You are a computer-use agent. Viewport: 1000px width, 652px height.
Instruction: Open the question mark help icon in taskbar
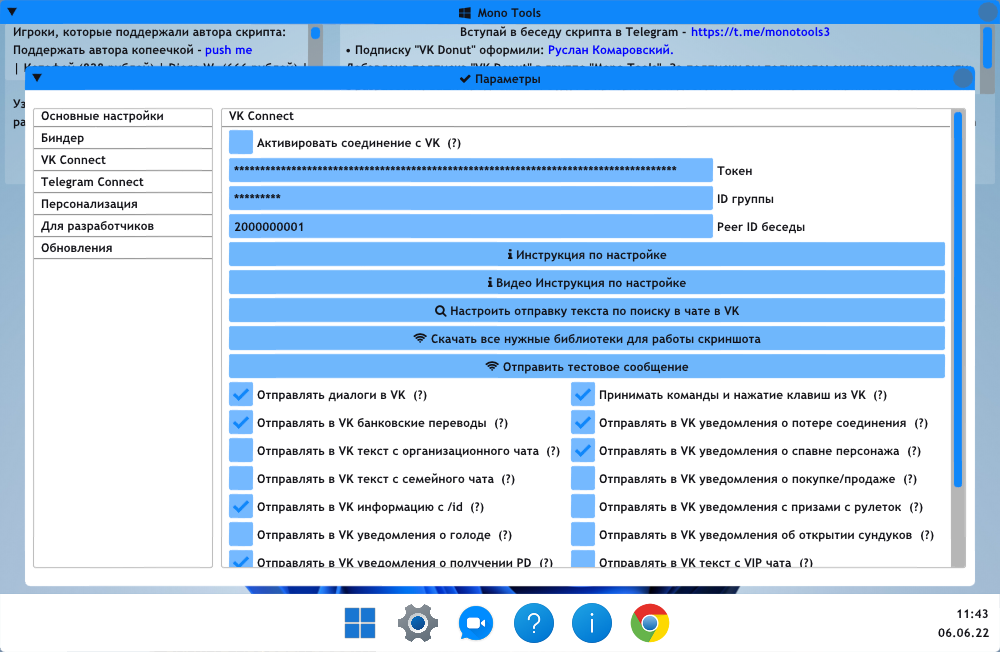point(534,623)
